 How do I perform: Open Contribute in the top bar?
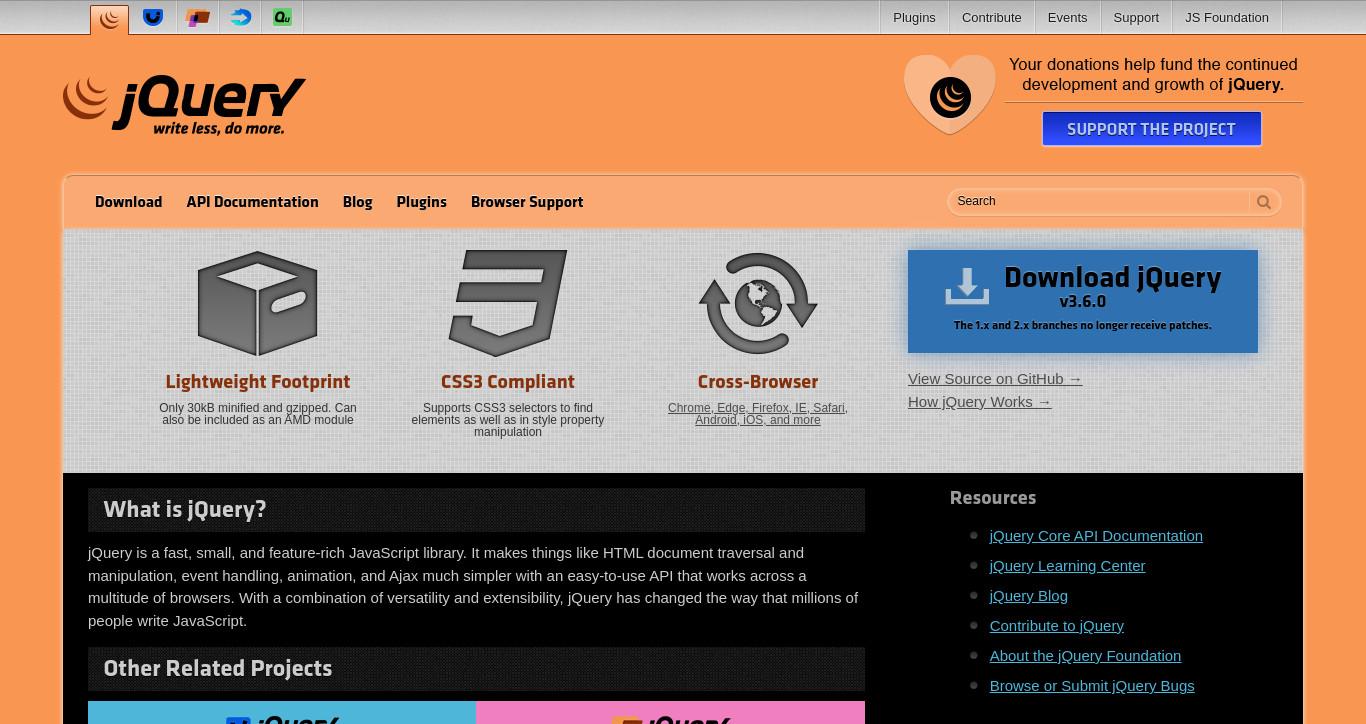992,17
